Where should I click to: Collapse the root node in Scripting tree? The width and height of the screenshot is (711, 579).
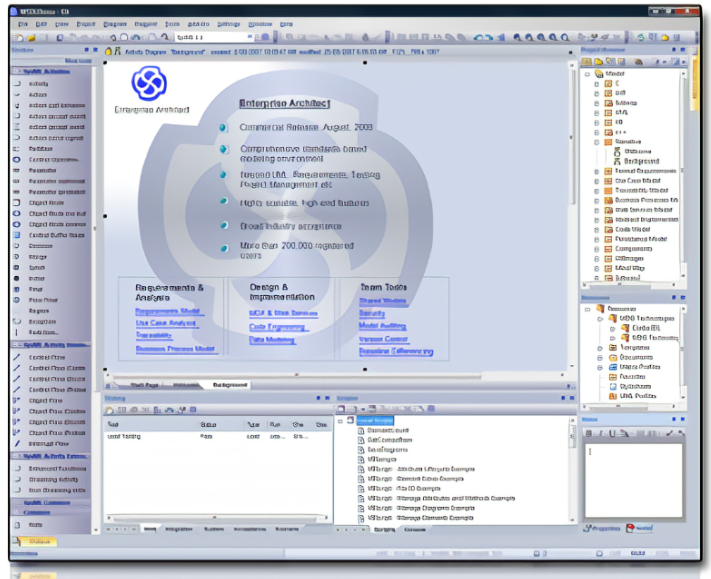(341, 421)
